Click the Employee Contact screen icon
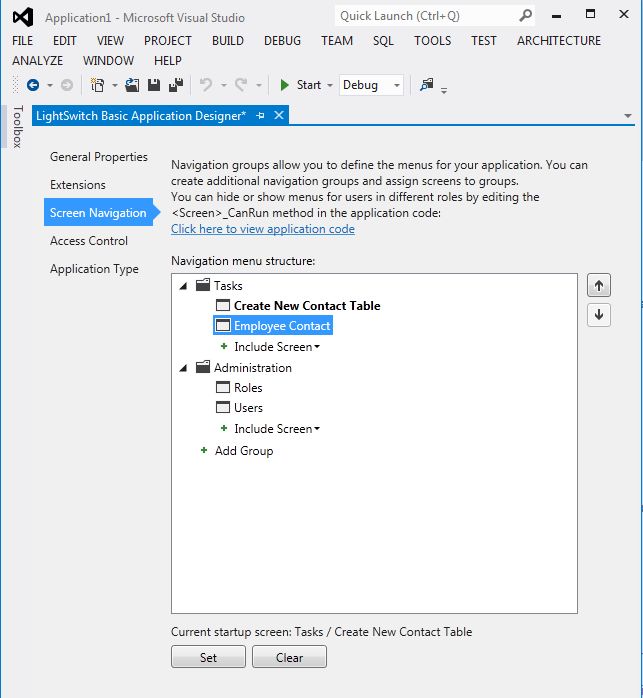Viewport: 643px width, 698px height. click(x=223, y=325)
